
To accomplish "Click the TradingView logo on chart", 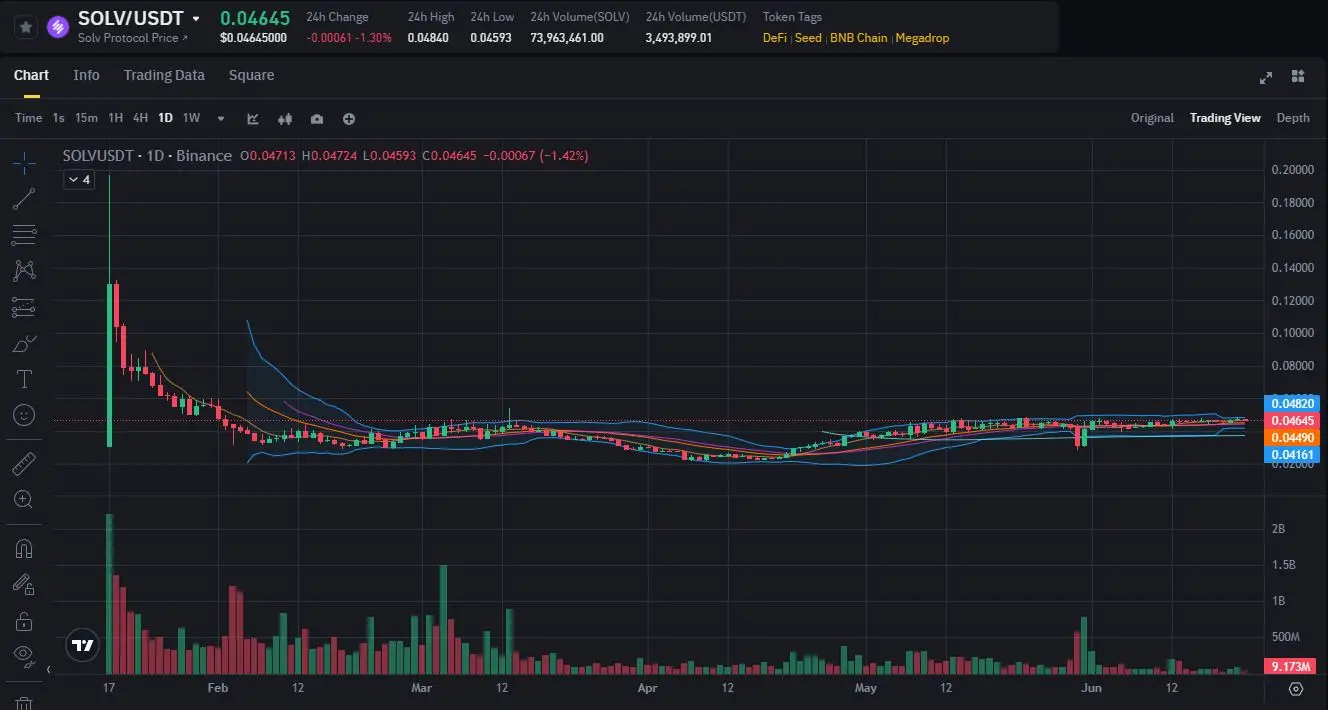I will [x=83, y=645].
